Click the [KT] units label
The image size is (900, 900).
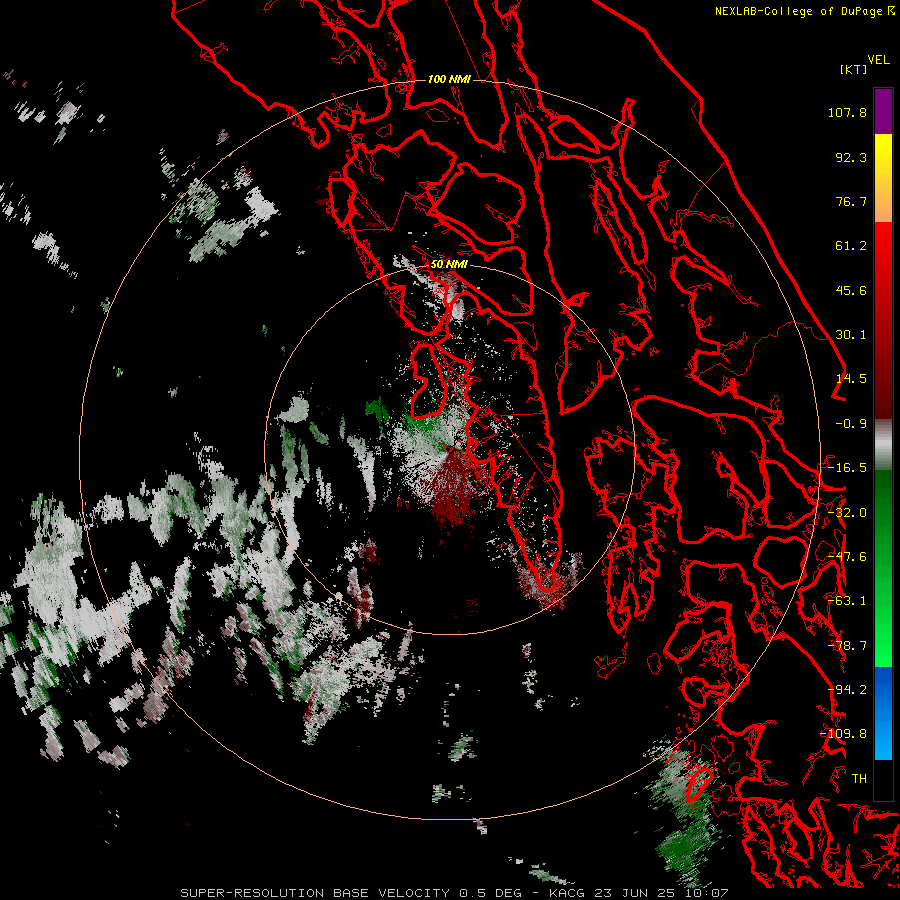coord(853,69)
